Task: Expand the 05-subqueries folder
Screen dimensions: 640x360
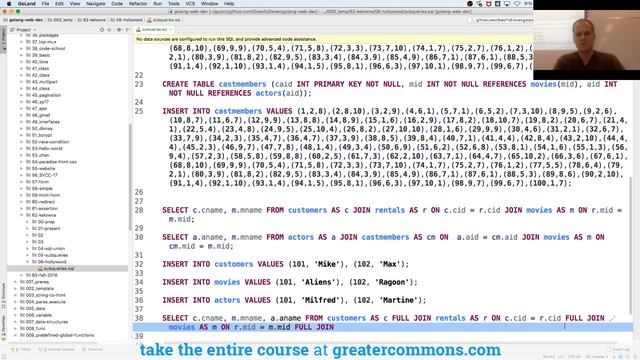Action: (27, 255)
